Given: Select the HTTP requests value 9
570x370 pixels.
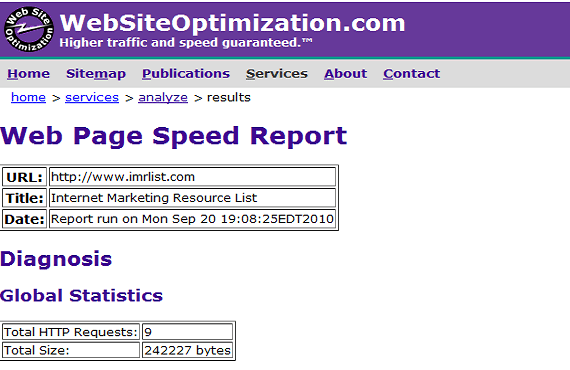Looking at the screenshot, I should click(188, 332).
